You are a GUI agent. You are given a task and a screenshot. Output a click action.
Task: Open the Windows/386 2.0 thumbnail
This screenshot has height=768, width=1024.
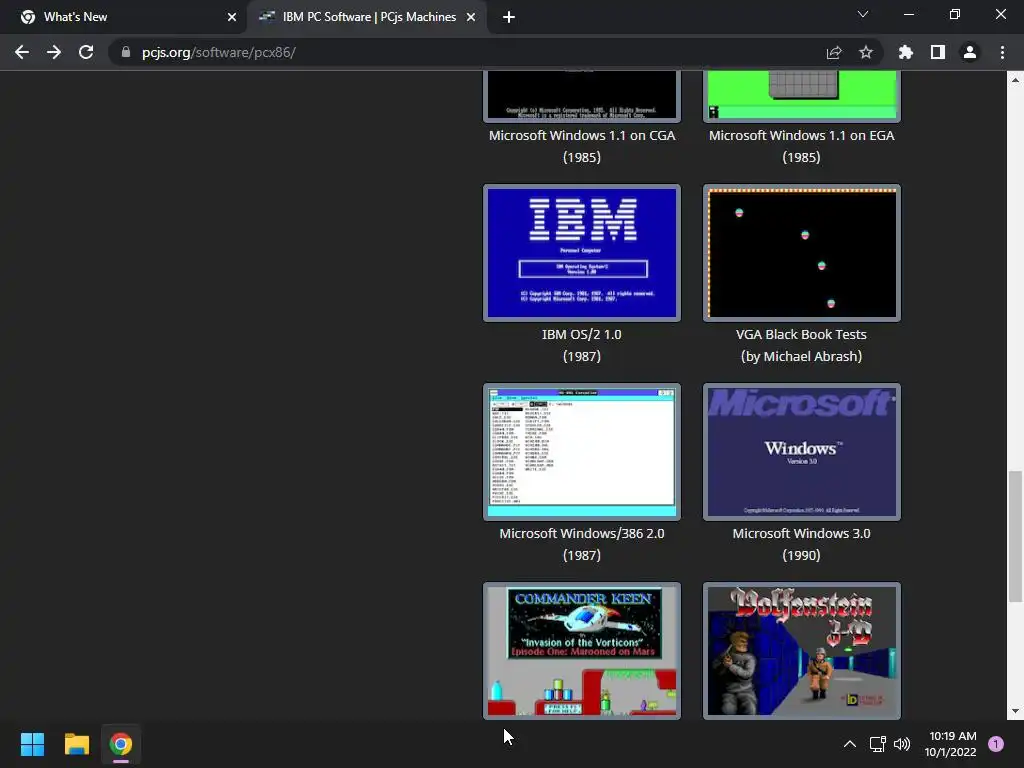(x=582, y=452)
